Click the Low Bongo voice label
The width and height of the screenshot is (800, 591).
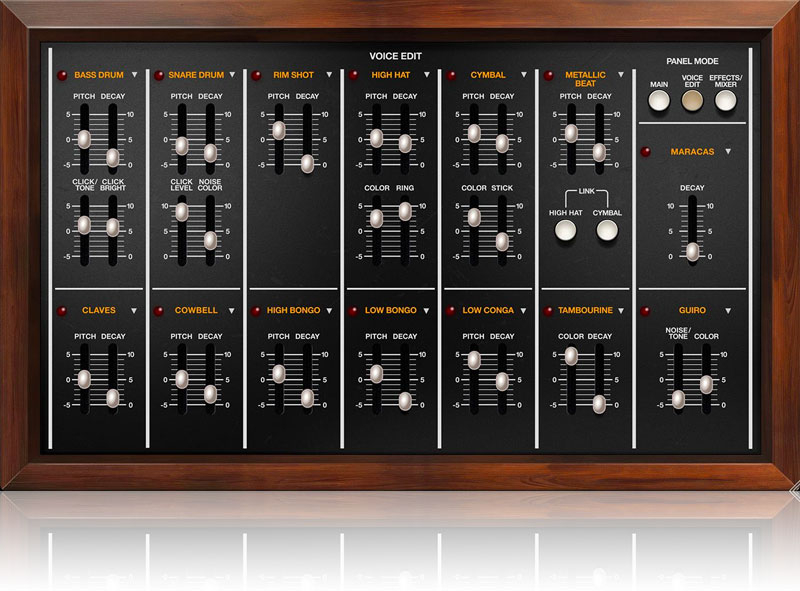coord(391,311)
